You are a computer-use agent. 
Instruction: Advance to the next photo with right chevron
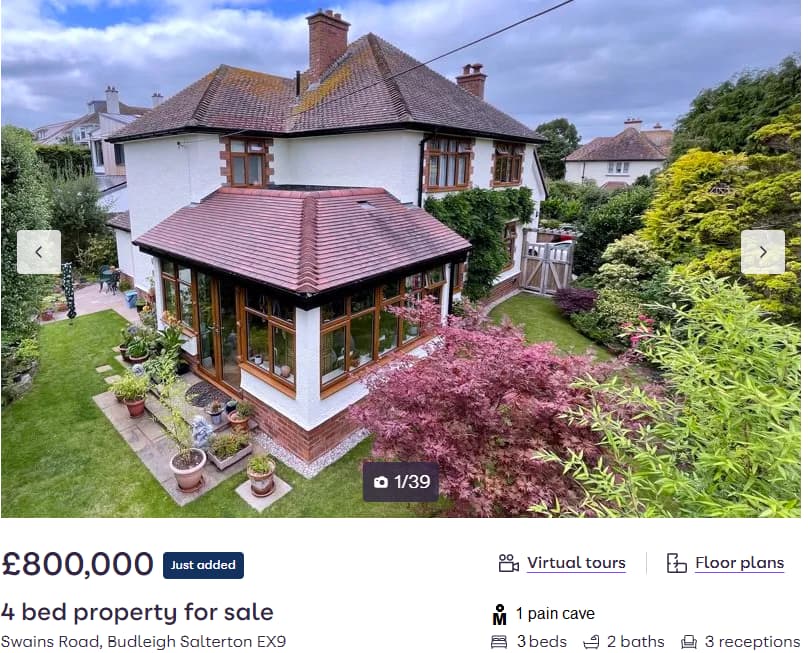[763, 252]
